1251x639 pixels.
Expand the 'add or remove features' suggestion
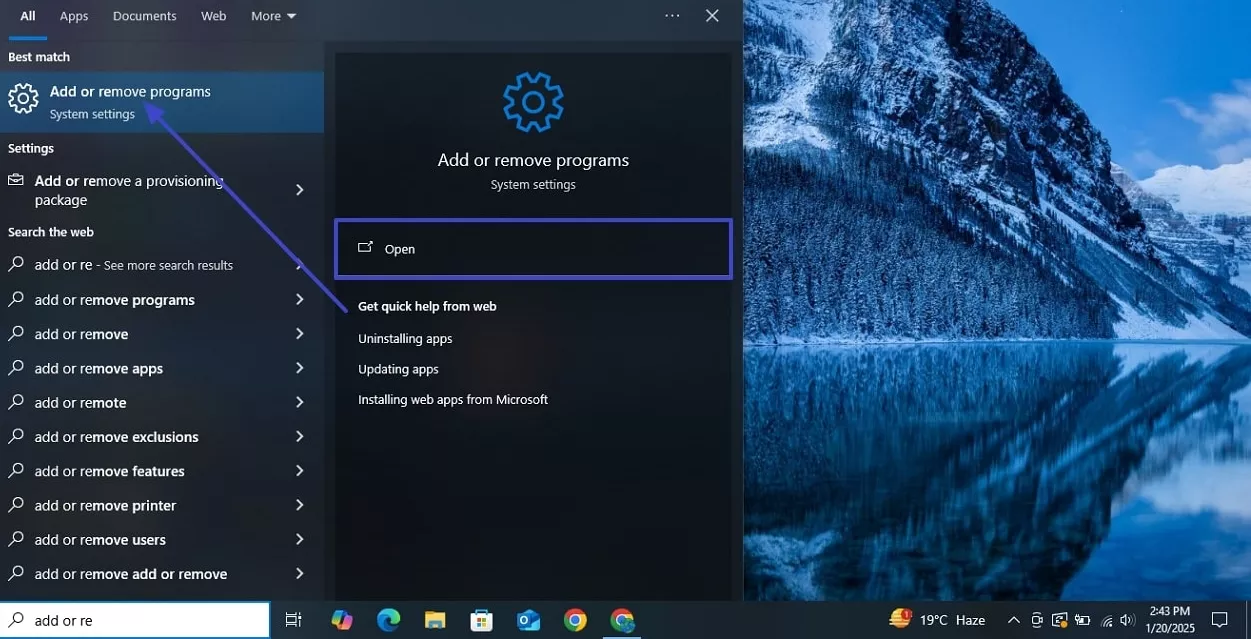(x=299, y=470)
